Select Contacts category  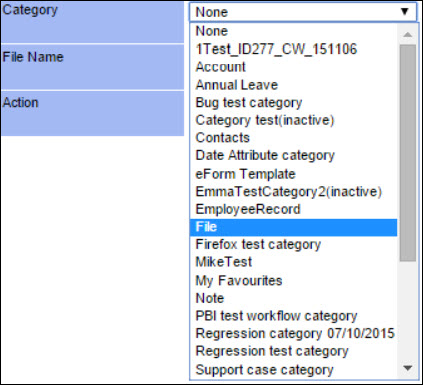coord(294,138)
